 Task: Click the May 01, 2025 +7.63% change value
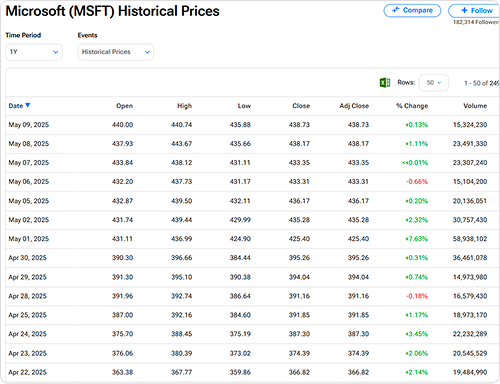416,239
